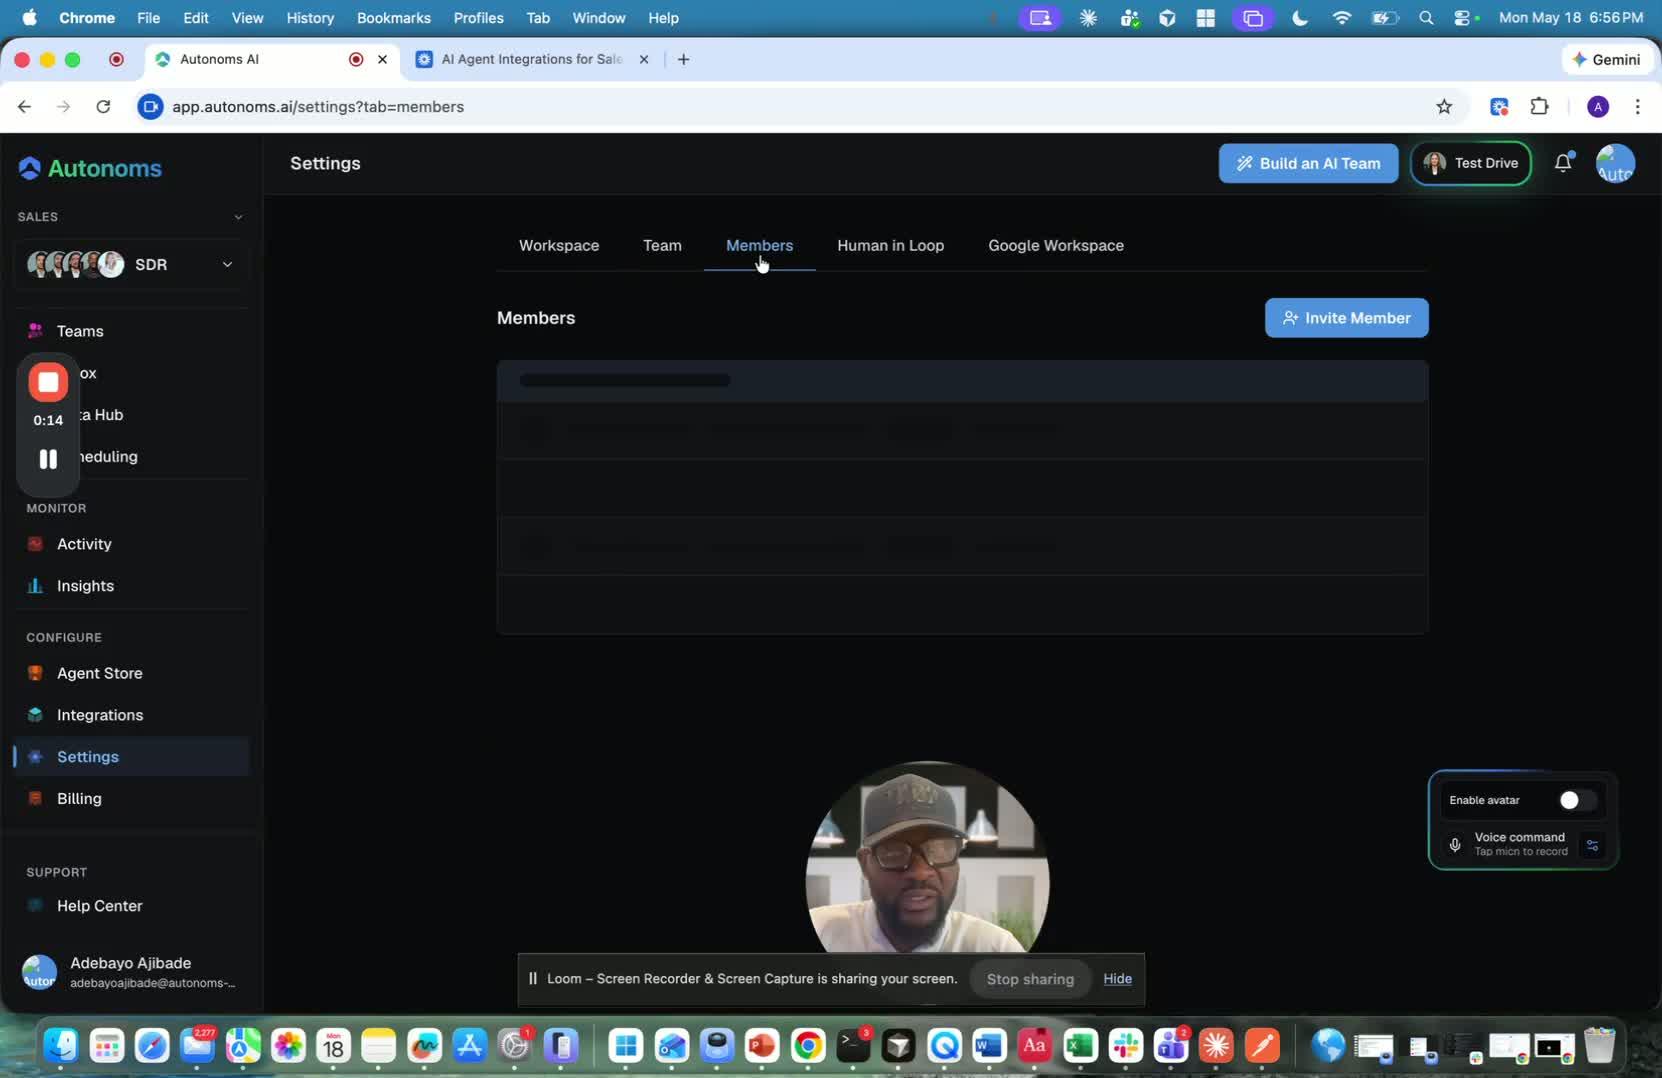The width and height of the screenshot is (1662, 1078).
Task: Open the Apple menu
Action: coord(29,18)
